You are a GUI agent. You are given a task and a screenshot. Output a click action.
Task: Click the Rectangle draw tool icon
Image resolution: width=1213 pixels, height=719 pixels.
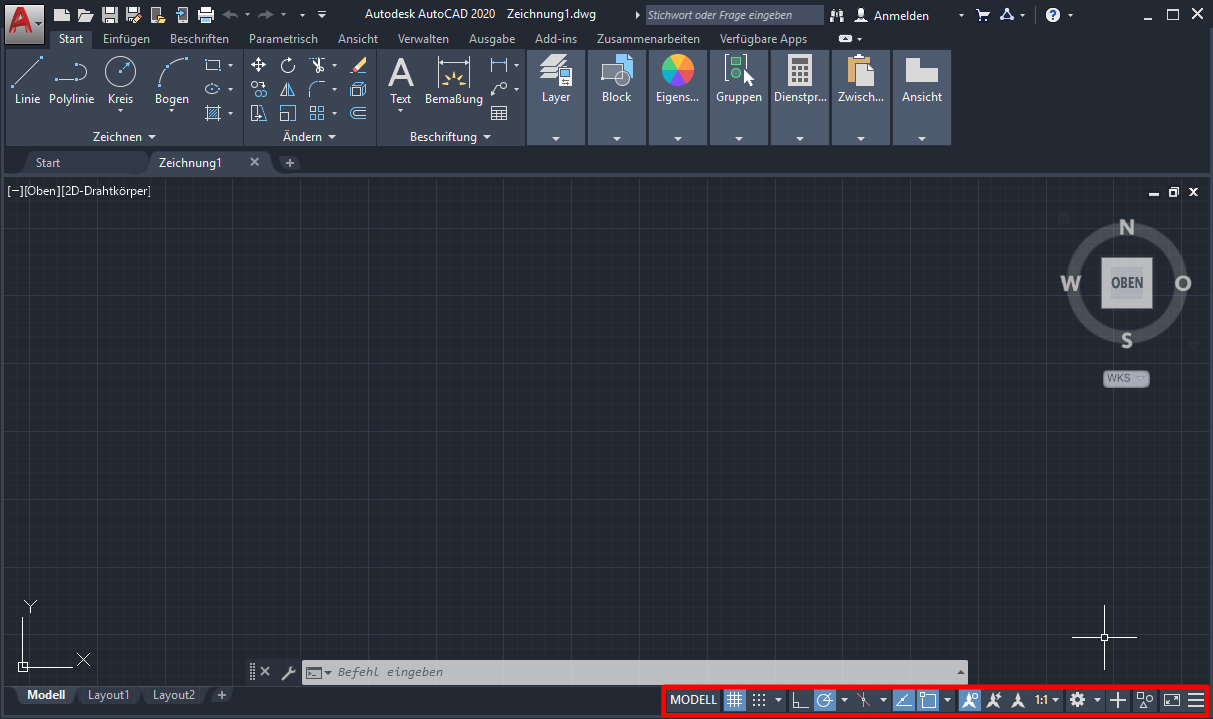(x=212, y=65)
